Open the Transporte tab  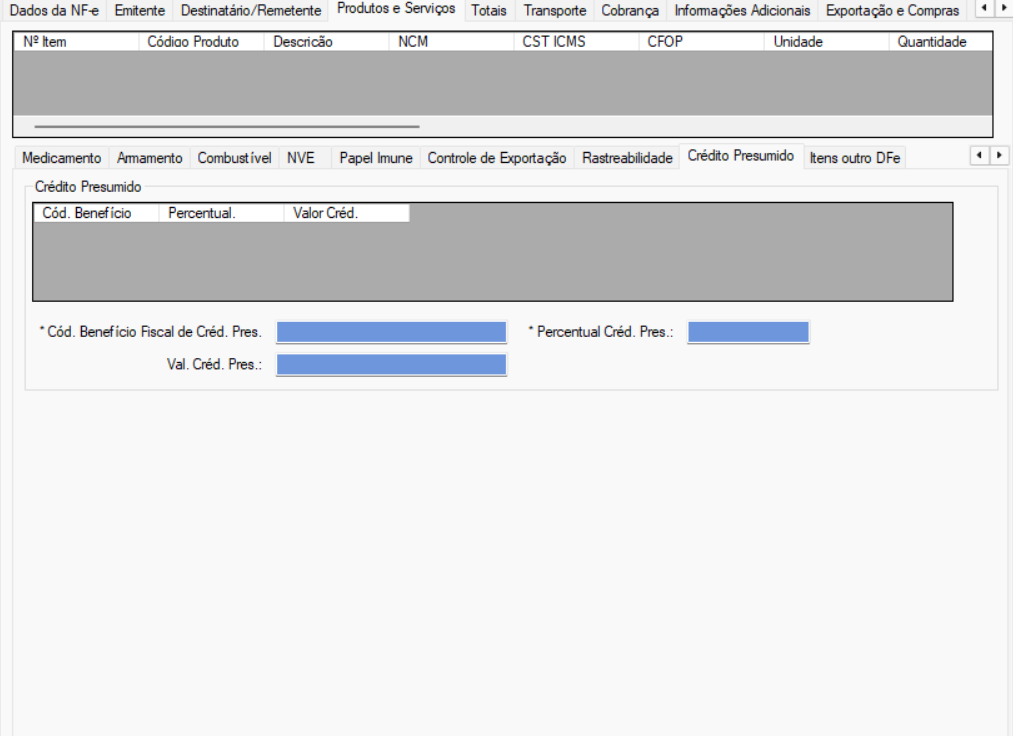pos(554,11)
